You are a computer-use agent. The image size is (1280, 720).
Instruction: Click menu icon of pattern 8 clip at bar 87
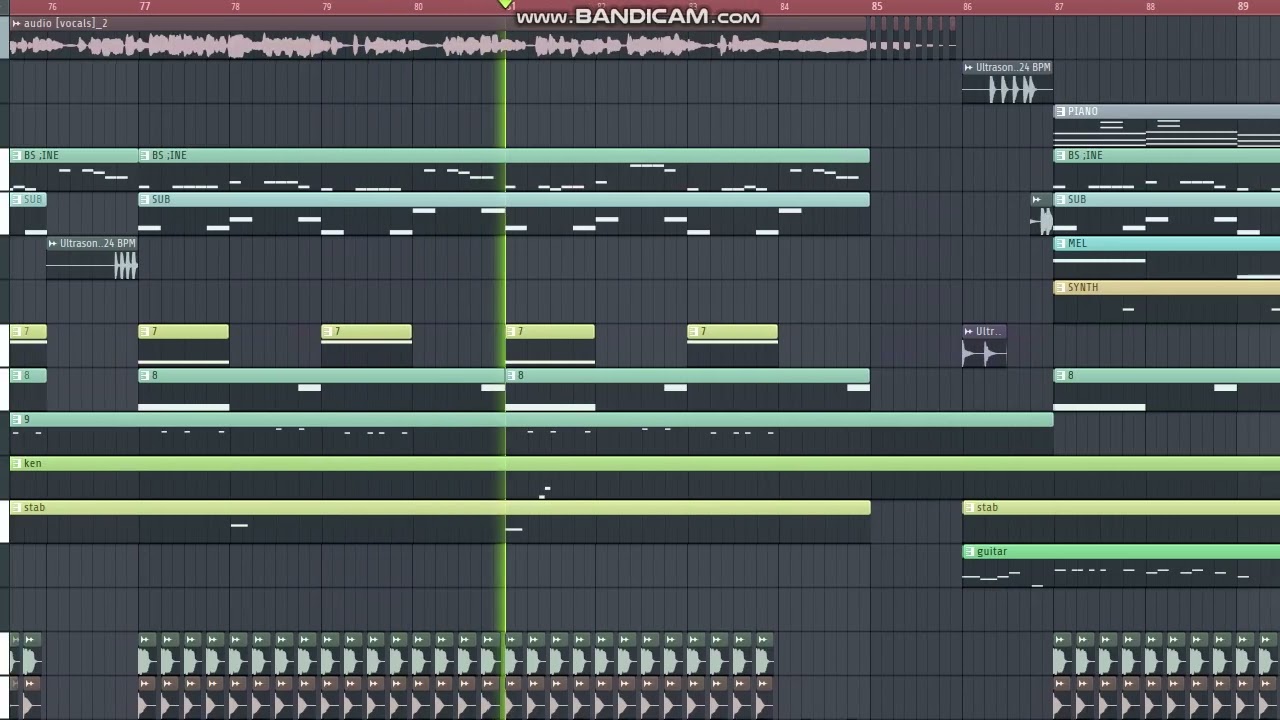pyautogui.click(x=1060, y=375)
